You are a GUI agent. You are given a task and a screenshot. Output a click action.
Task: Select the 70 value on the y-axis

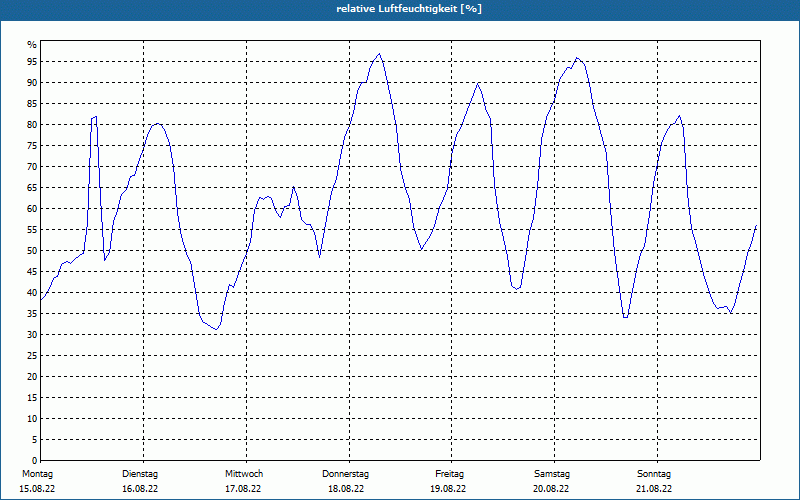pyautogui.click(x=32, y=166)
